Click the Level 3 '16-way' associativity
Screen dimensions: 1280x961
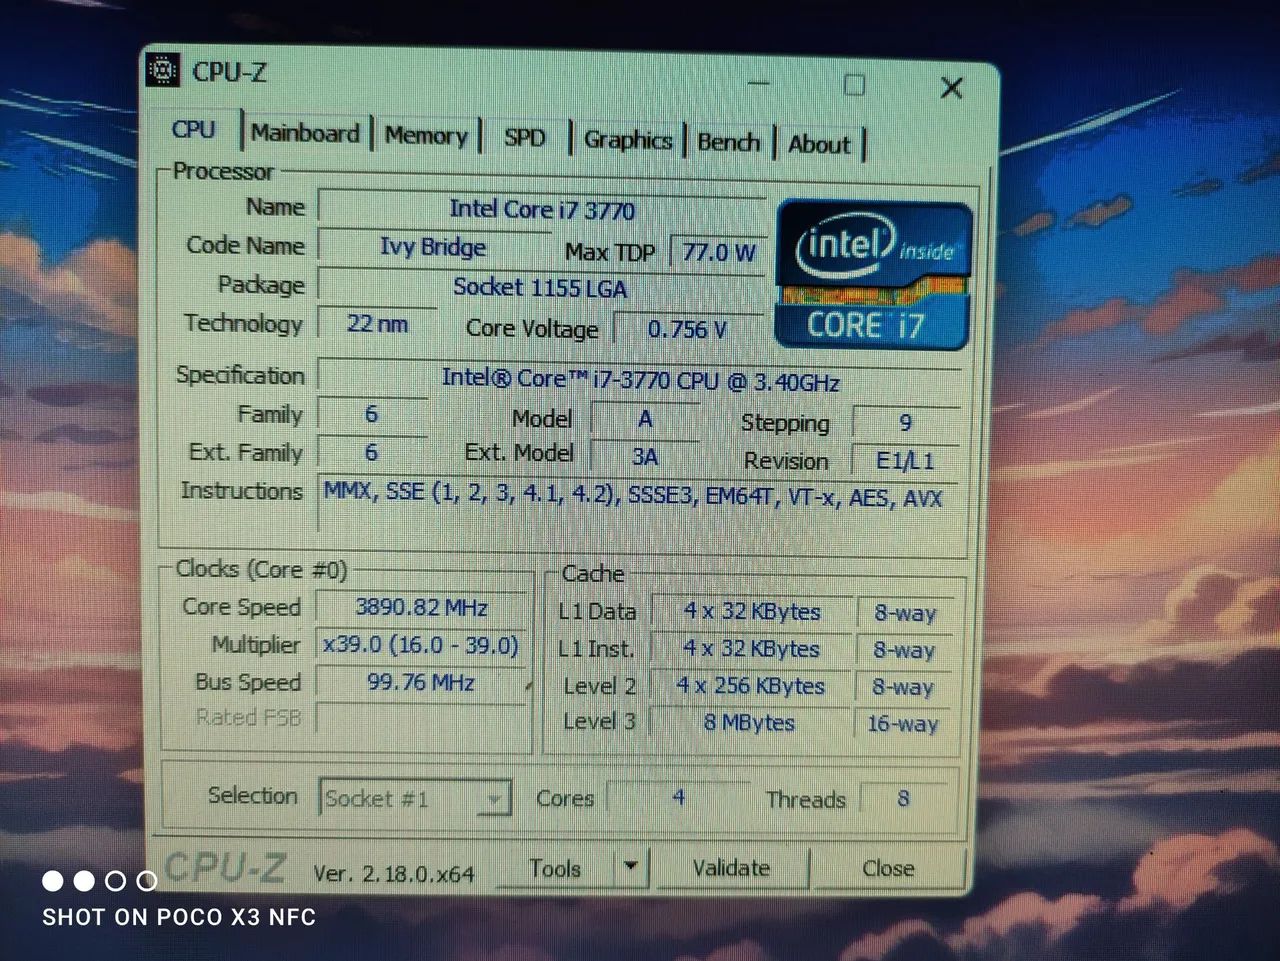(x=903, y=723)
